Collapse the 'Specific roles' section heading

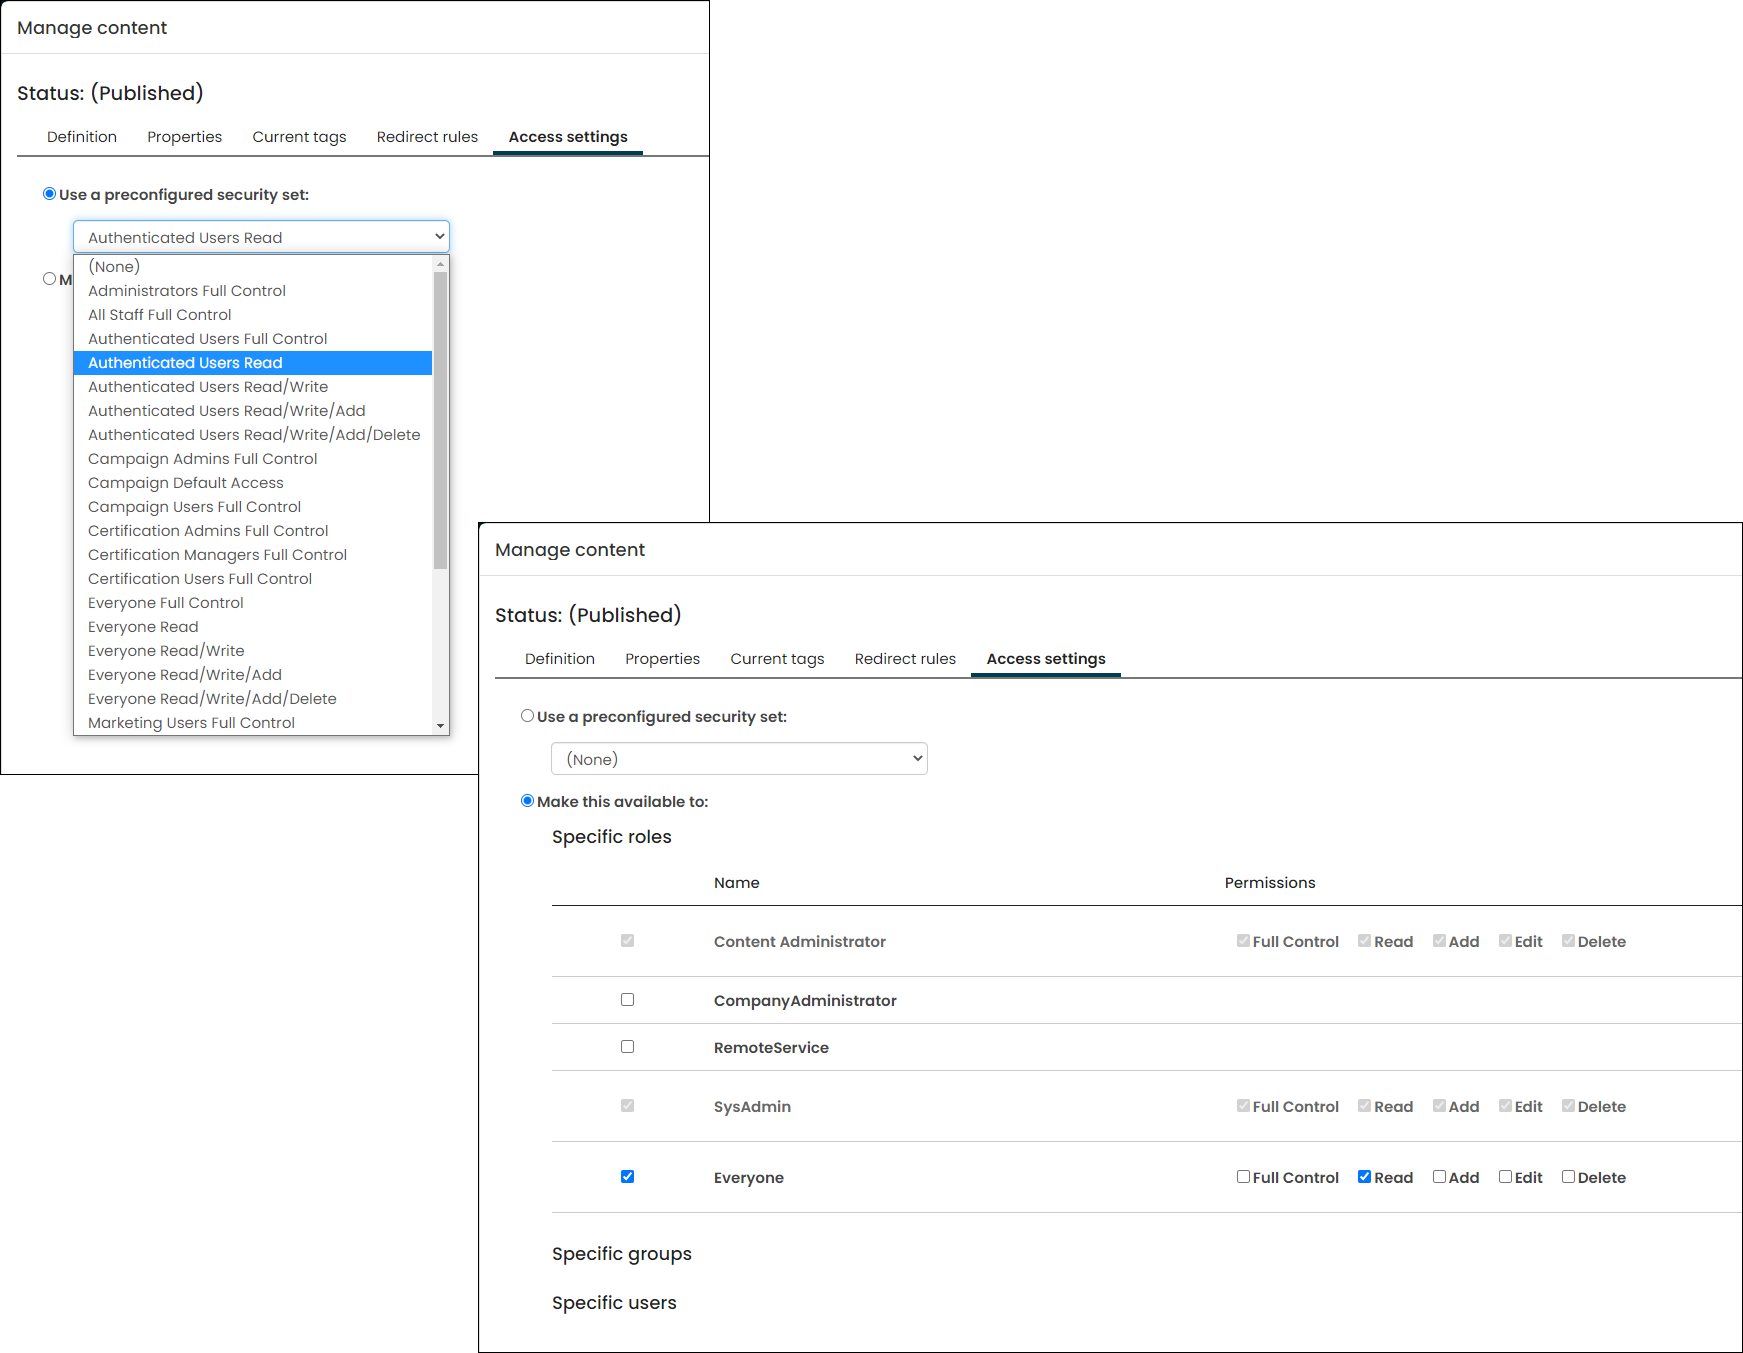coord(612,837)
